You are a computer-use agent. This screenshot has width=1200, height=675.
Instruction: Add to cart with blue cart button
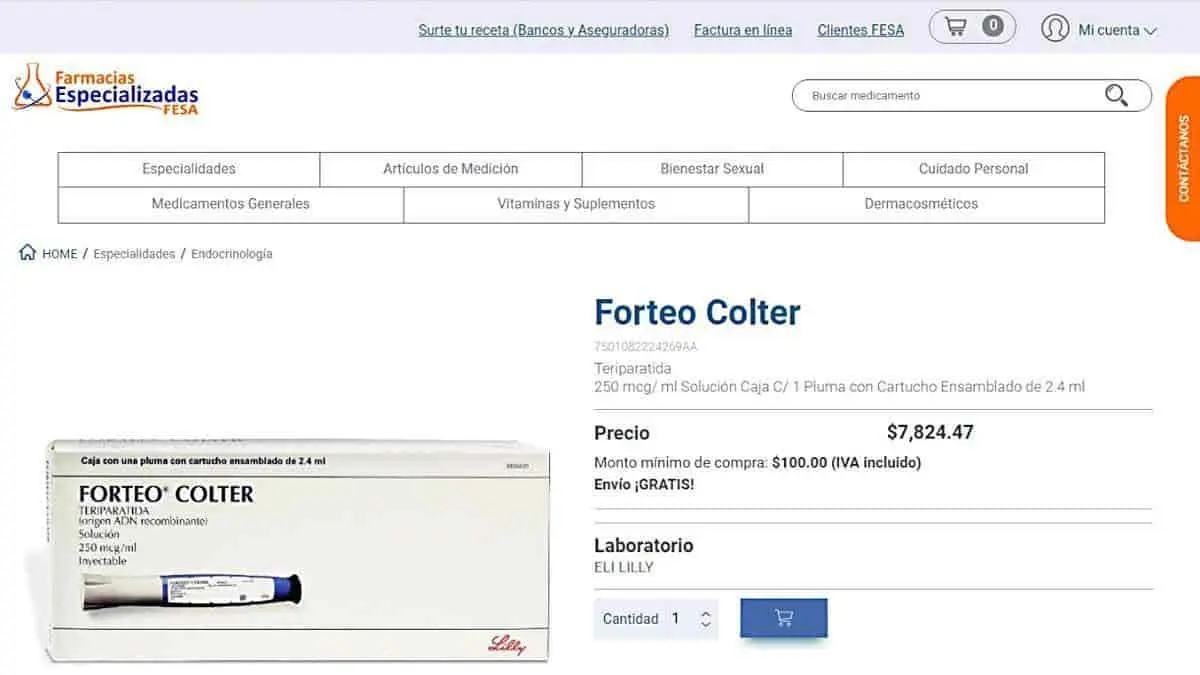tap(784, 618)
